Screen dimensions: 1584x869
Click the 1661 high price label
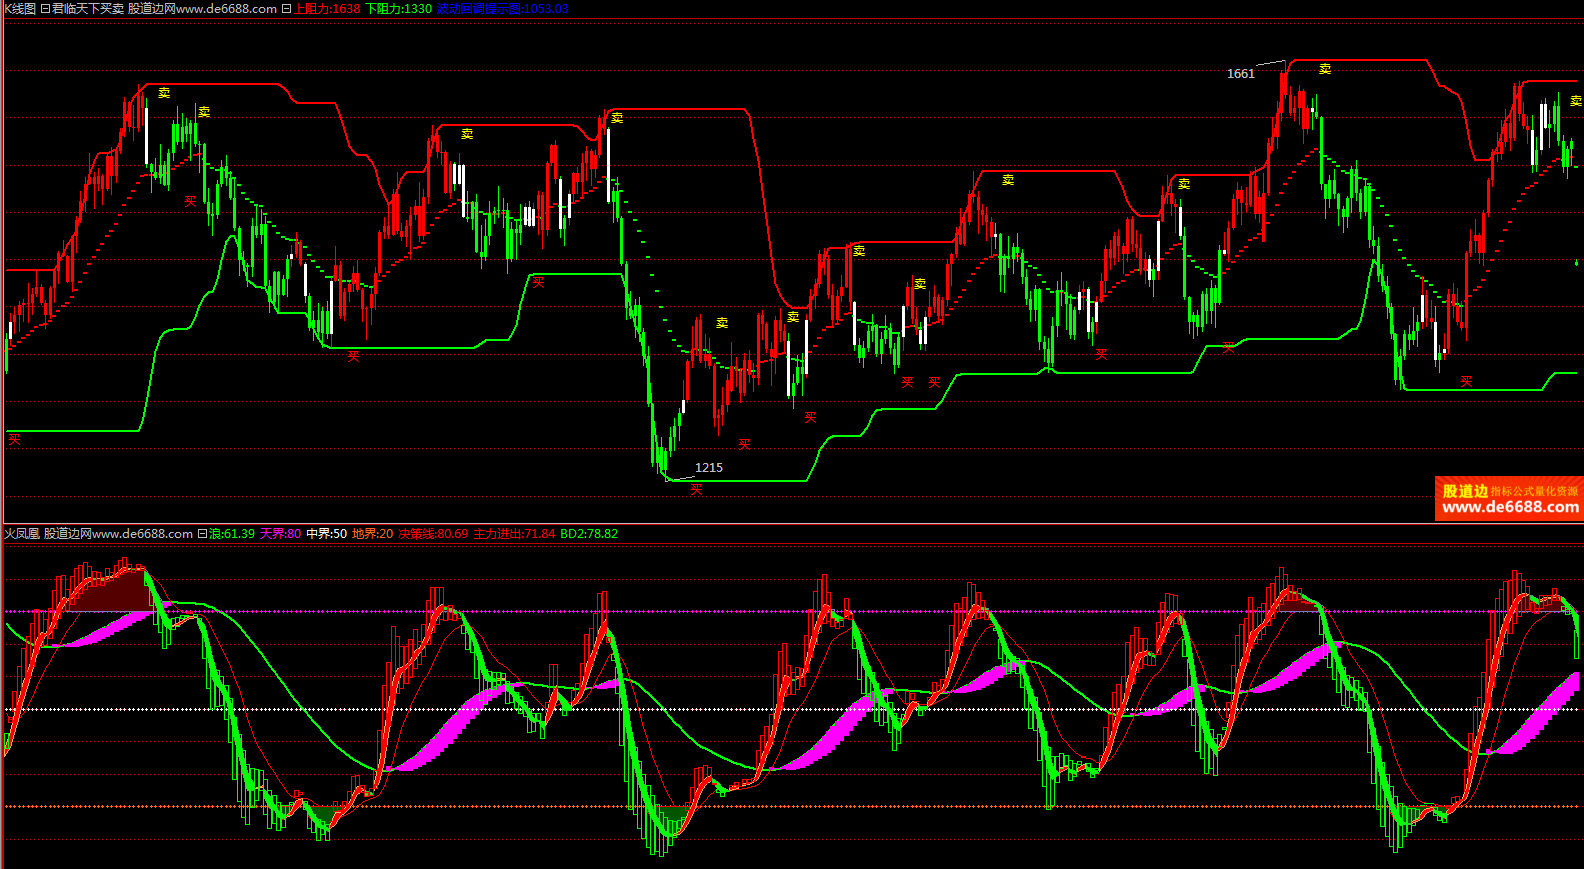tap(1240, 74)
